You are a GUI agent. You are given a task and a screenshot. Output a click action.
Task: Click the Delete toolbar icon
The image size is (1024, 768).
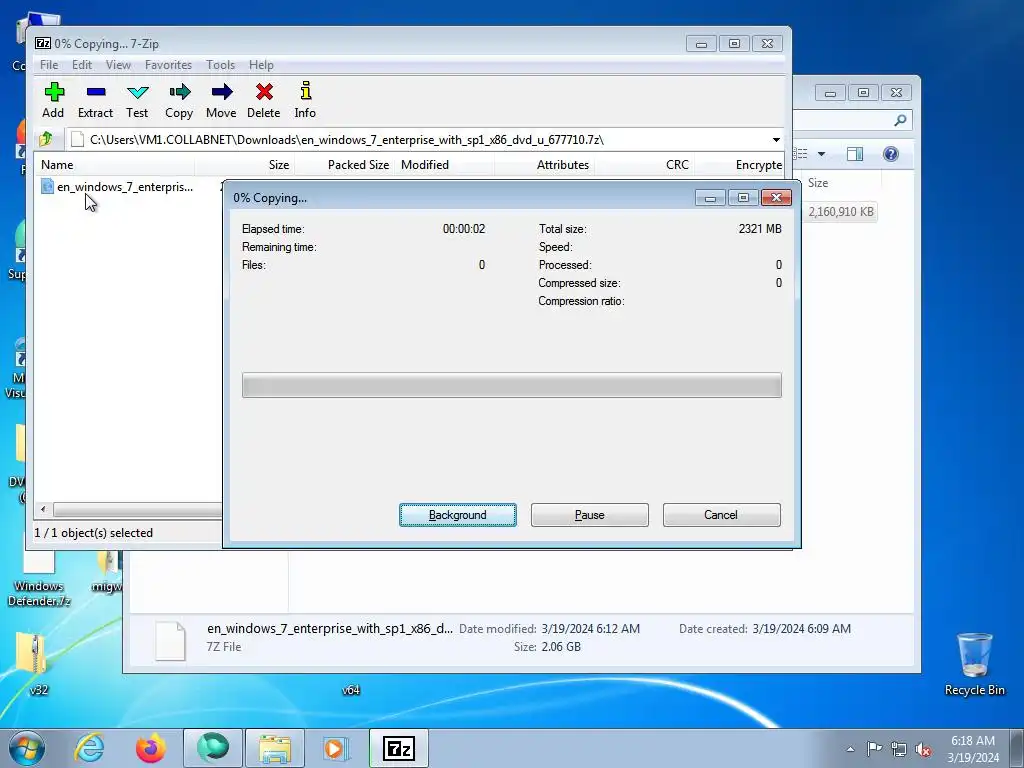(264, 100)
